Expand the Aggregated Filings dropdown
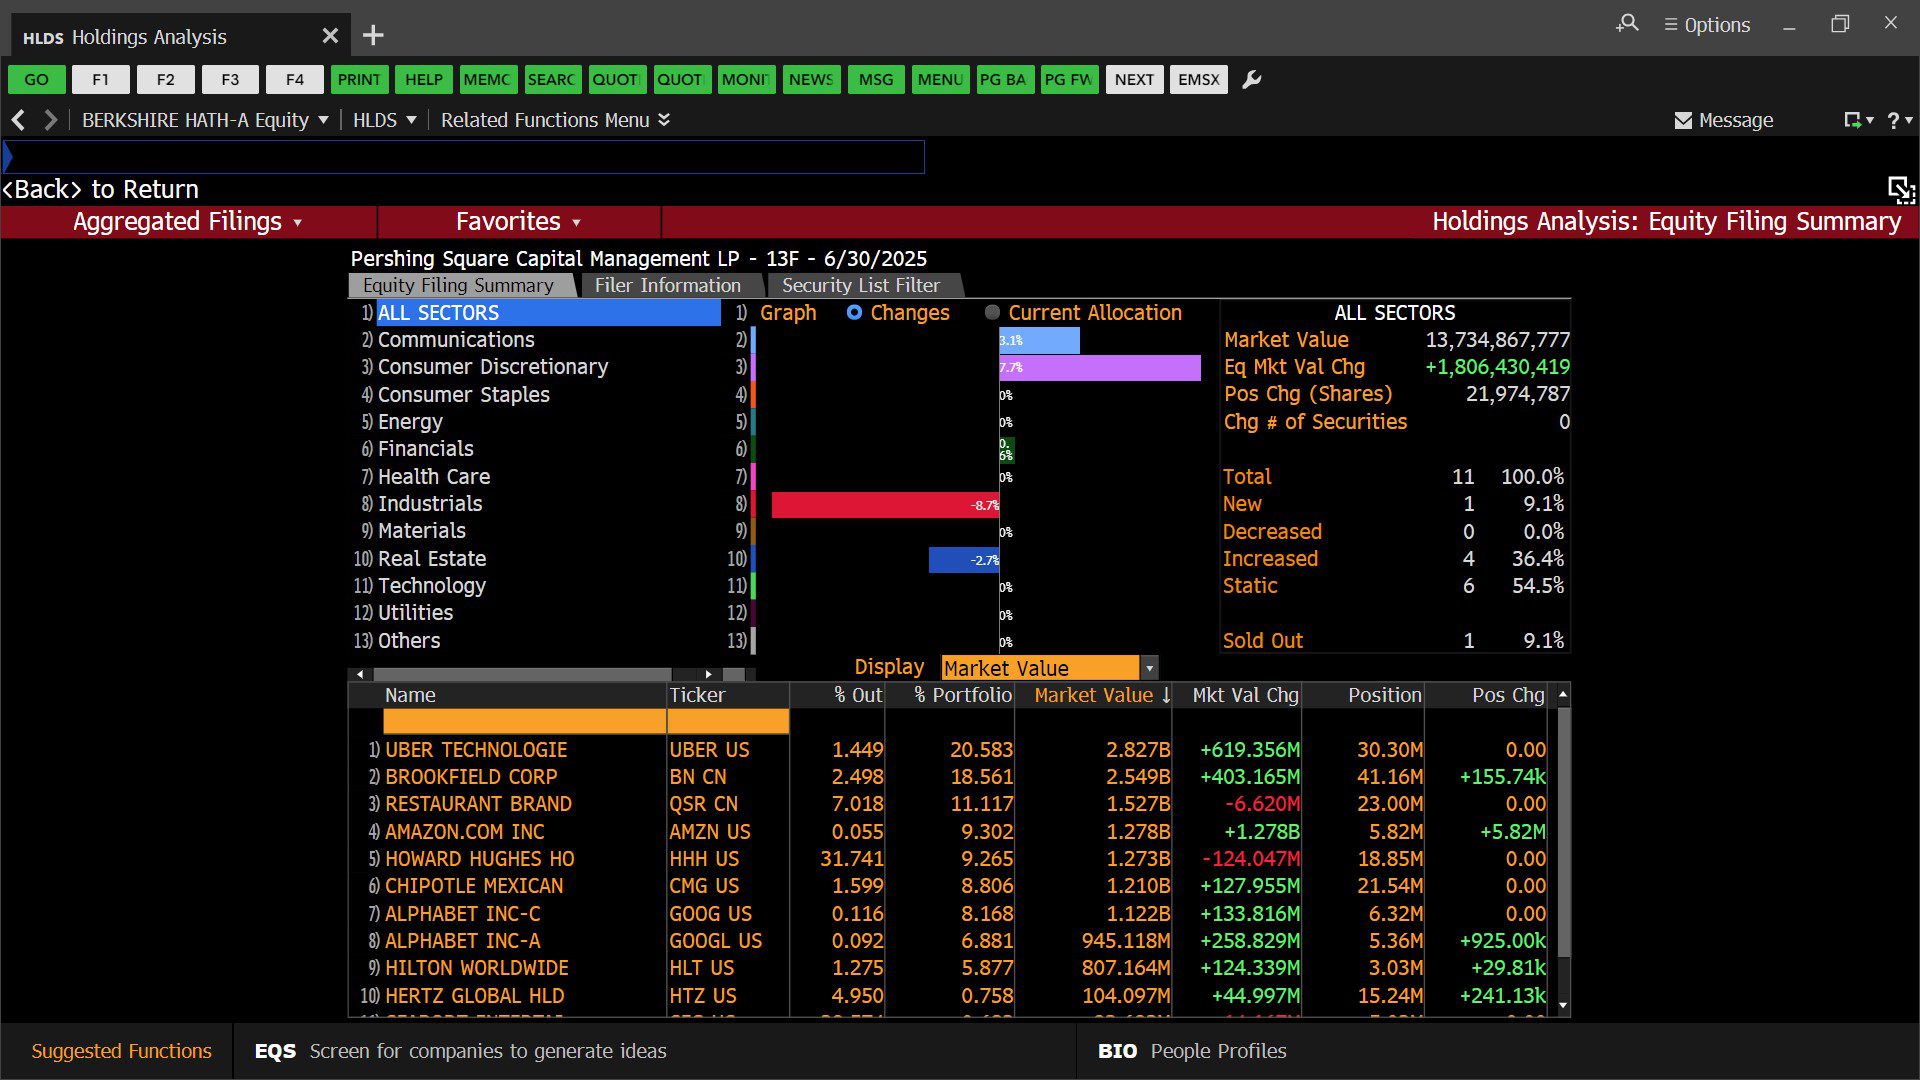 188,222
